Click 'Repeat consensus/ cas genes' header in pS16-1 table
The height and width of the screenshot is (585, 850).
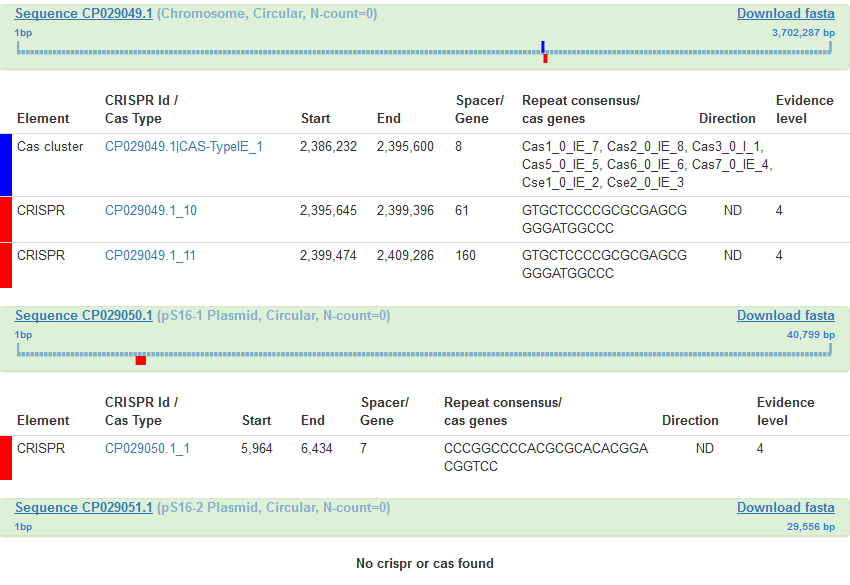click(x=503, y=411)
